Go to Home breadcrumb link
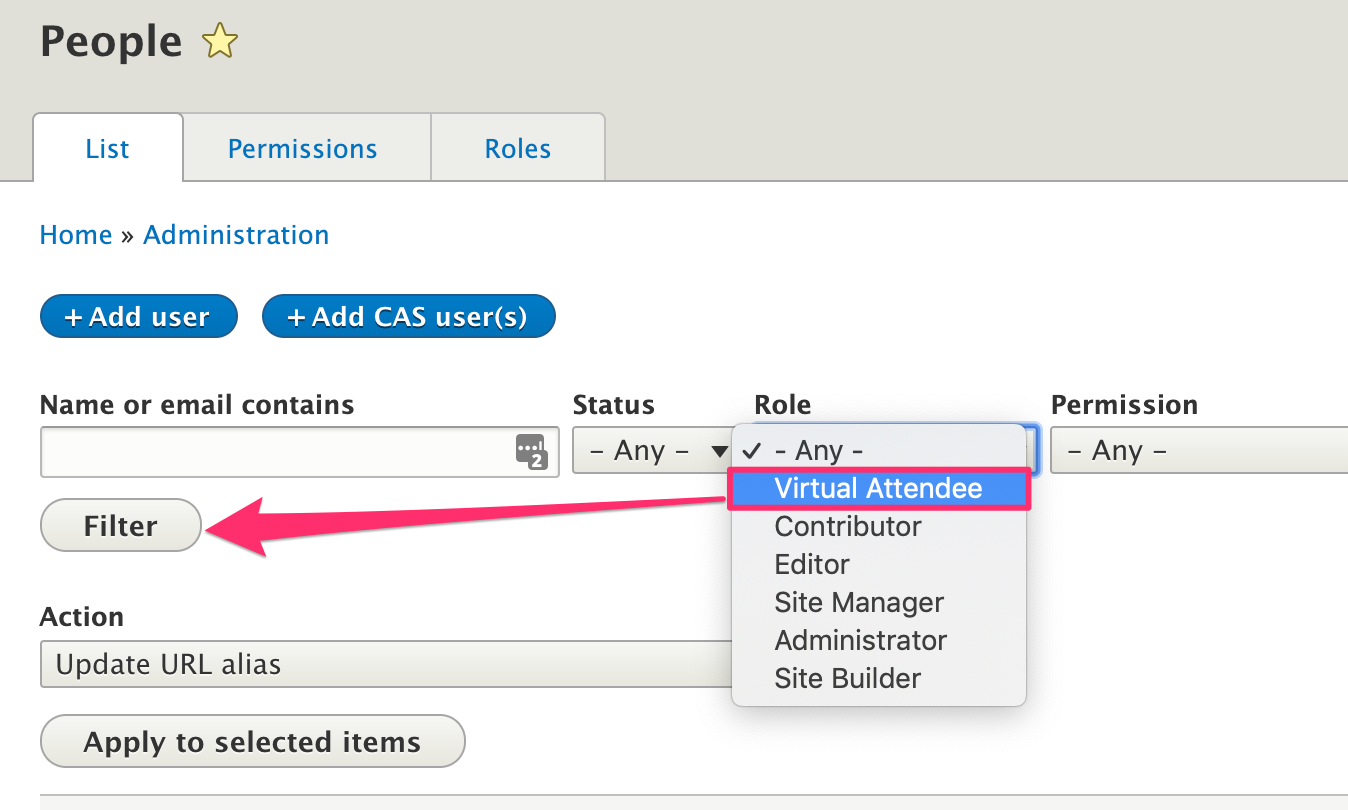Image resolution: width=1348 pixels, height=810 pixels. (x=76, y=235)
